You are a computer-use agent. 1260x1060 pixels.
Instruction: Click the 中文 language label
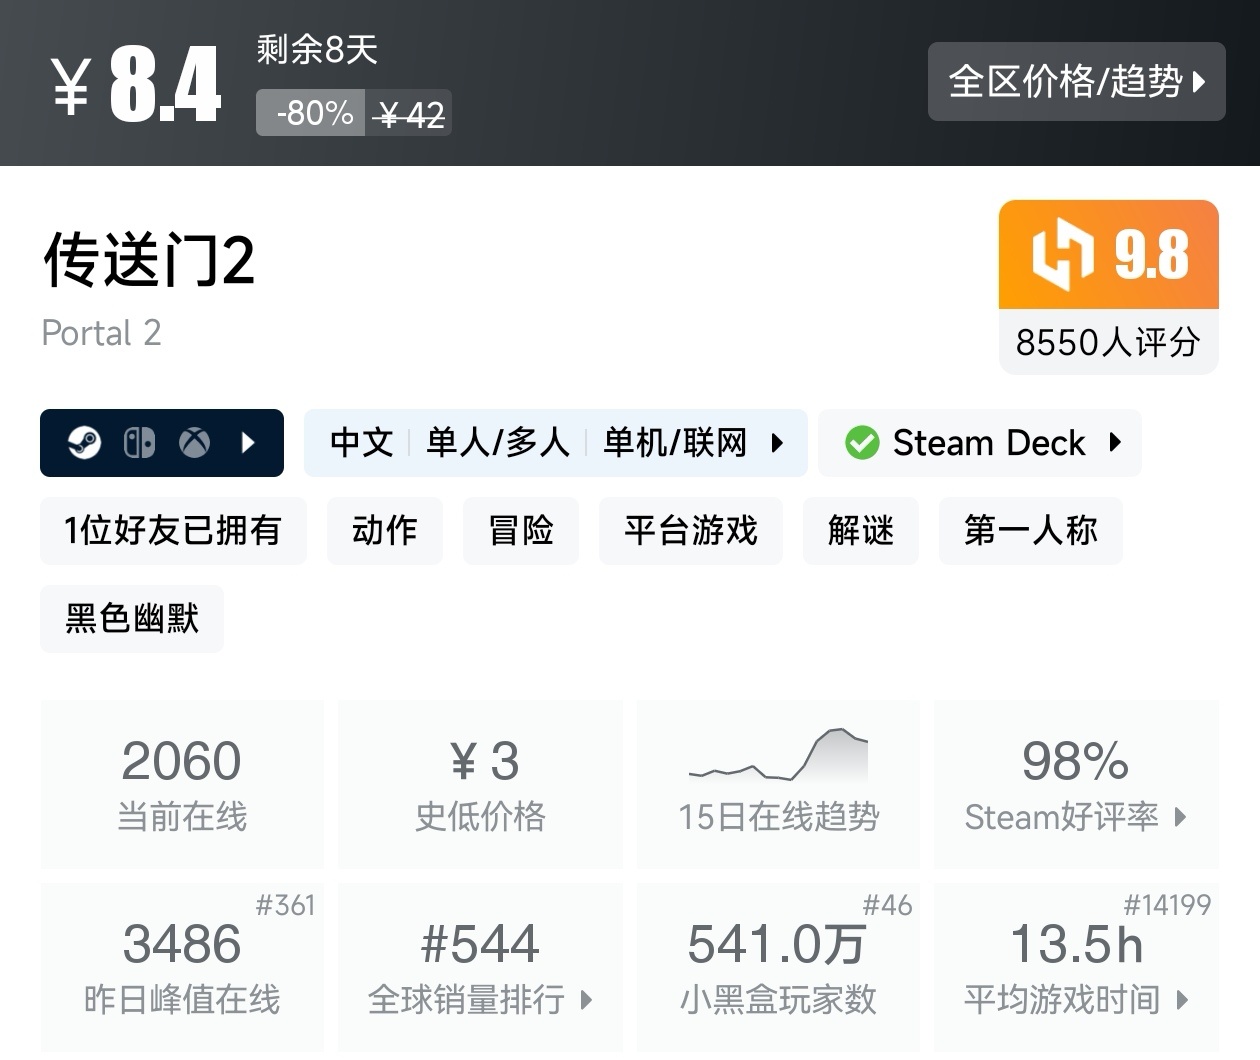click(x=361, y=442)
